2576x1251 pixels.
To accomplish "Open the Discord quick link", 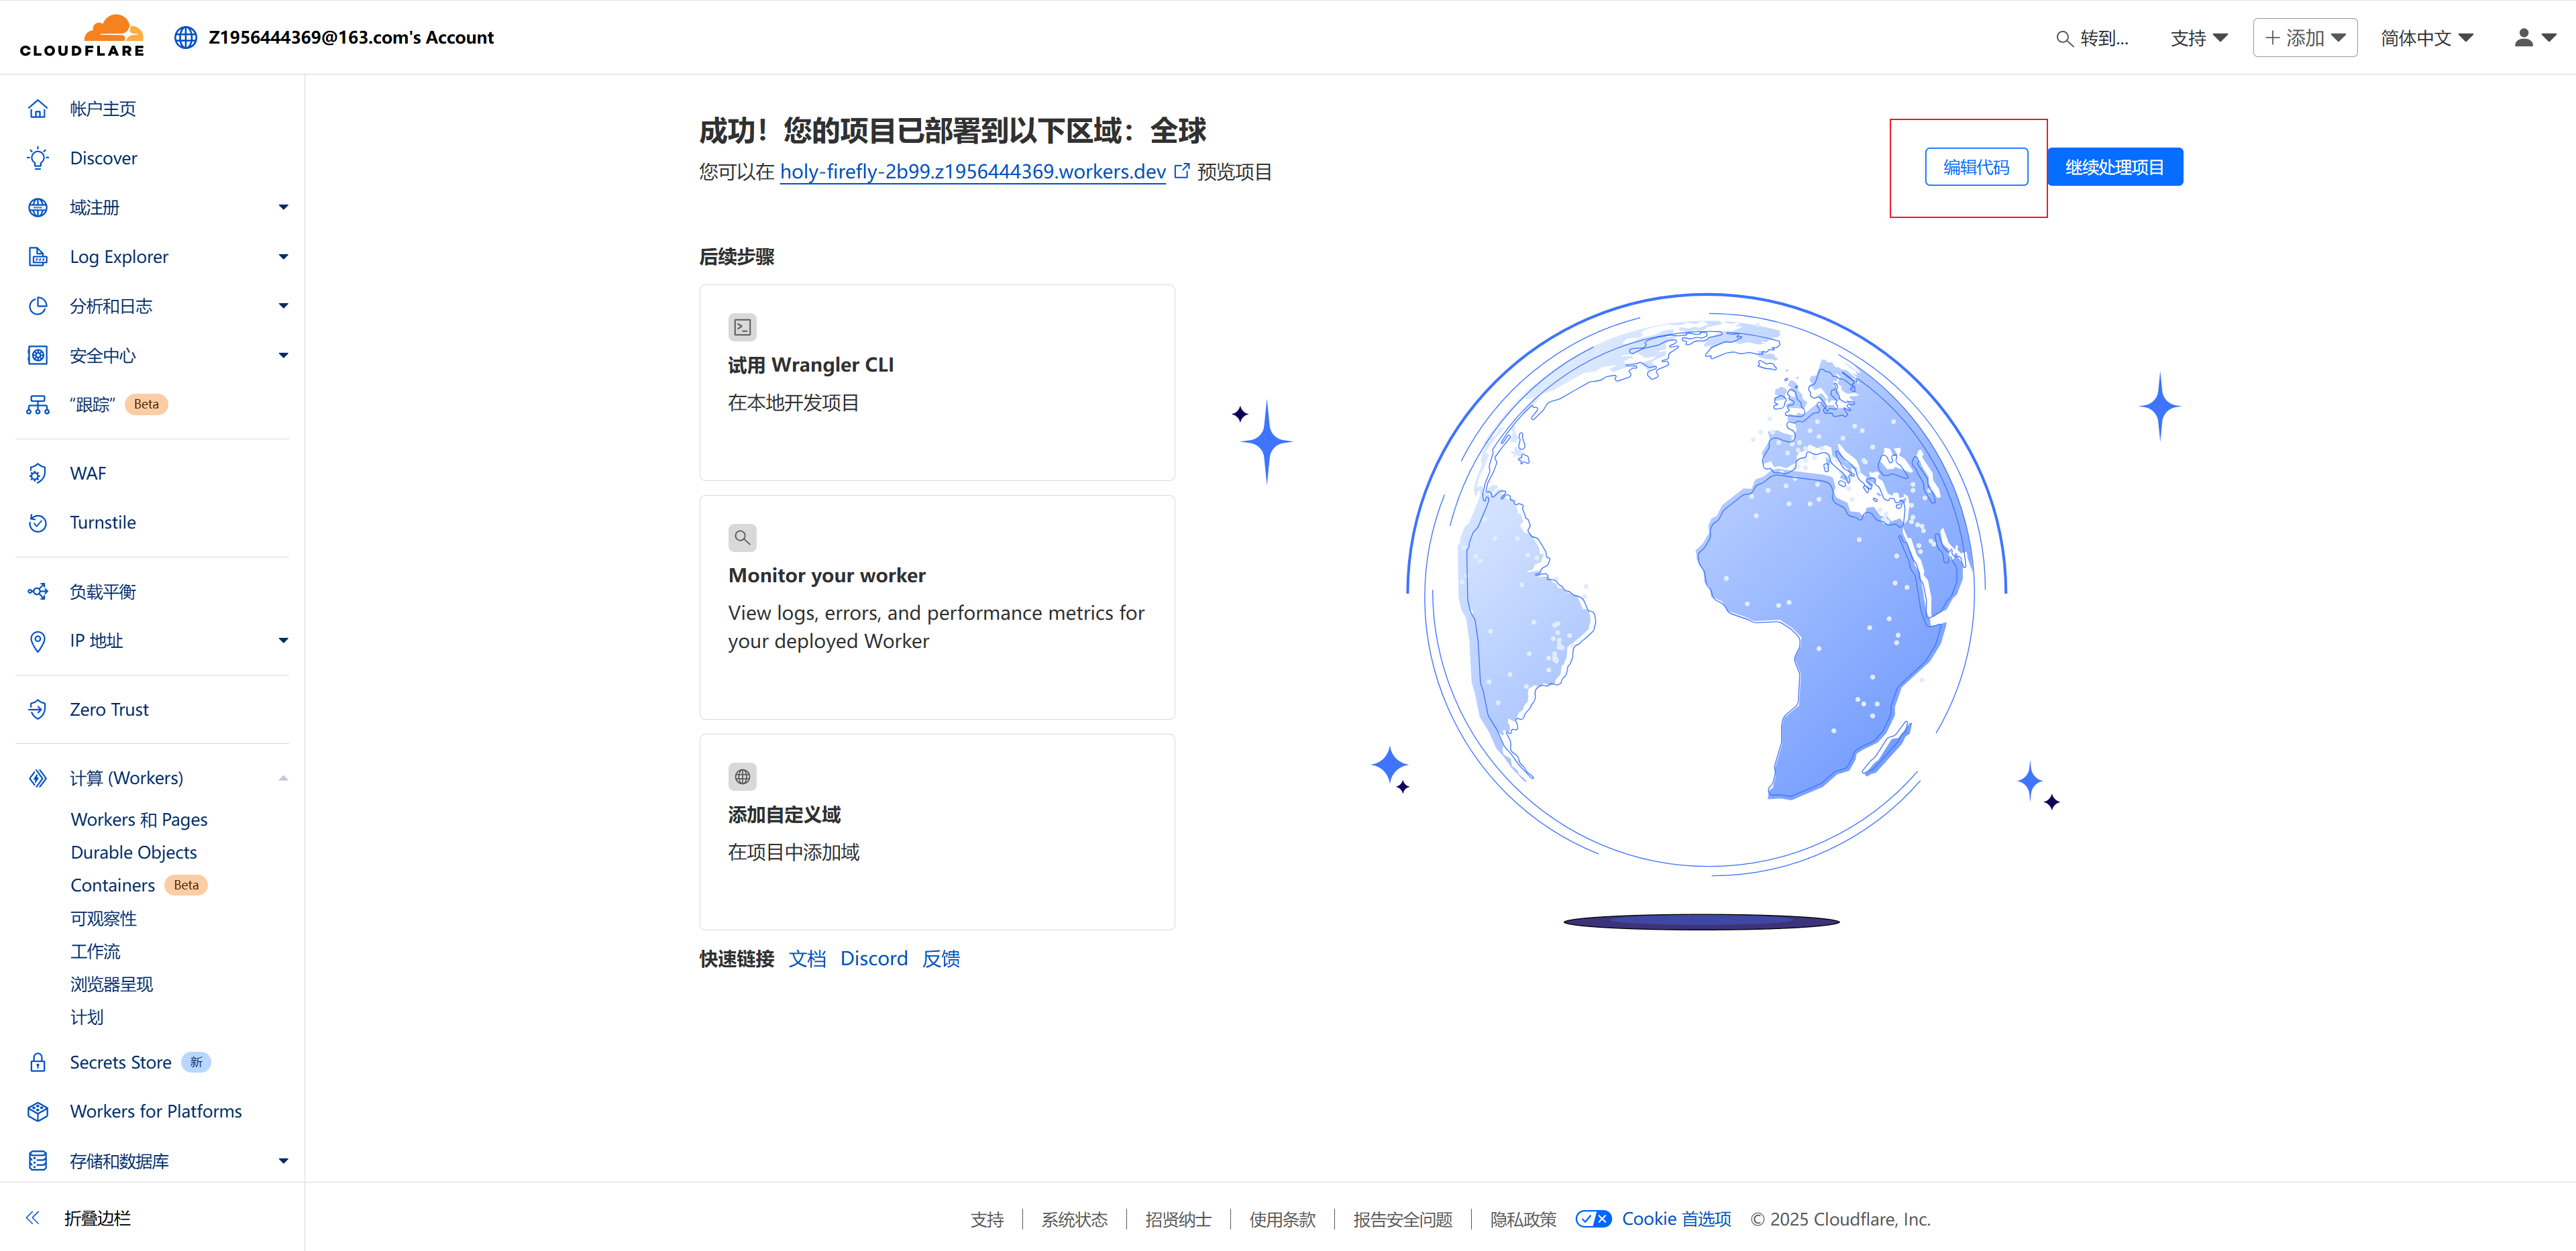I will [874, 958].
